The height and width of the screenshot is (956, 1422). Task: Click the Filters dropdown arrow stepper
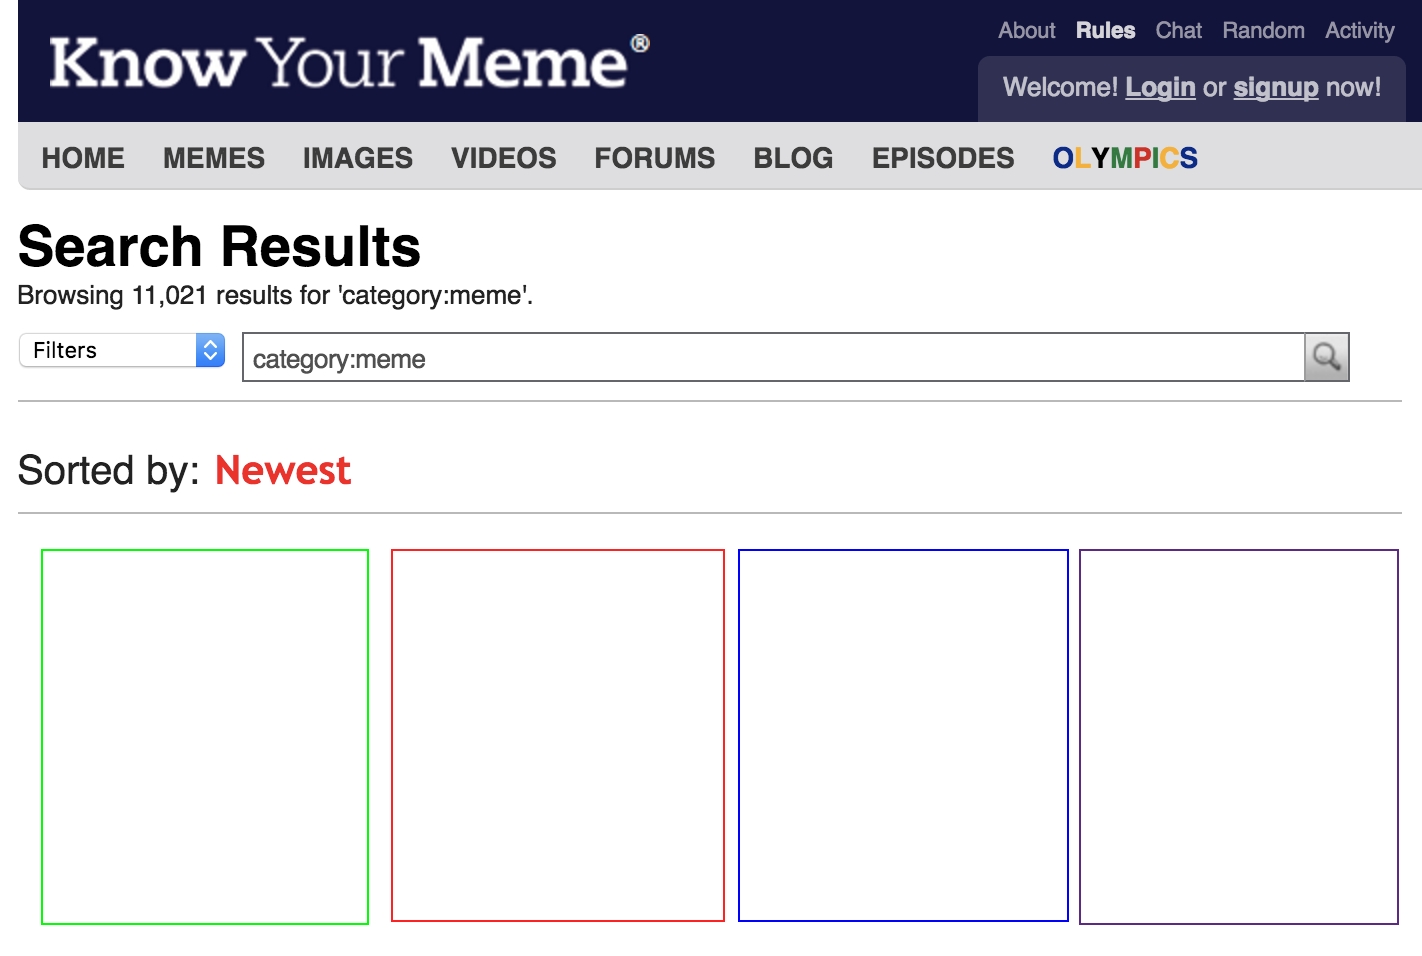point(210,350)
